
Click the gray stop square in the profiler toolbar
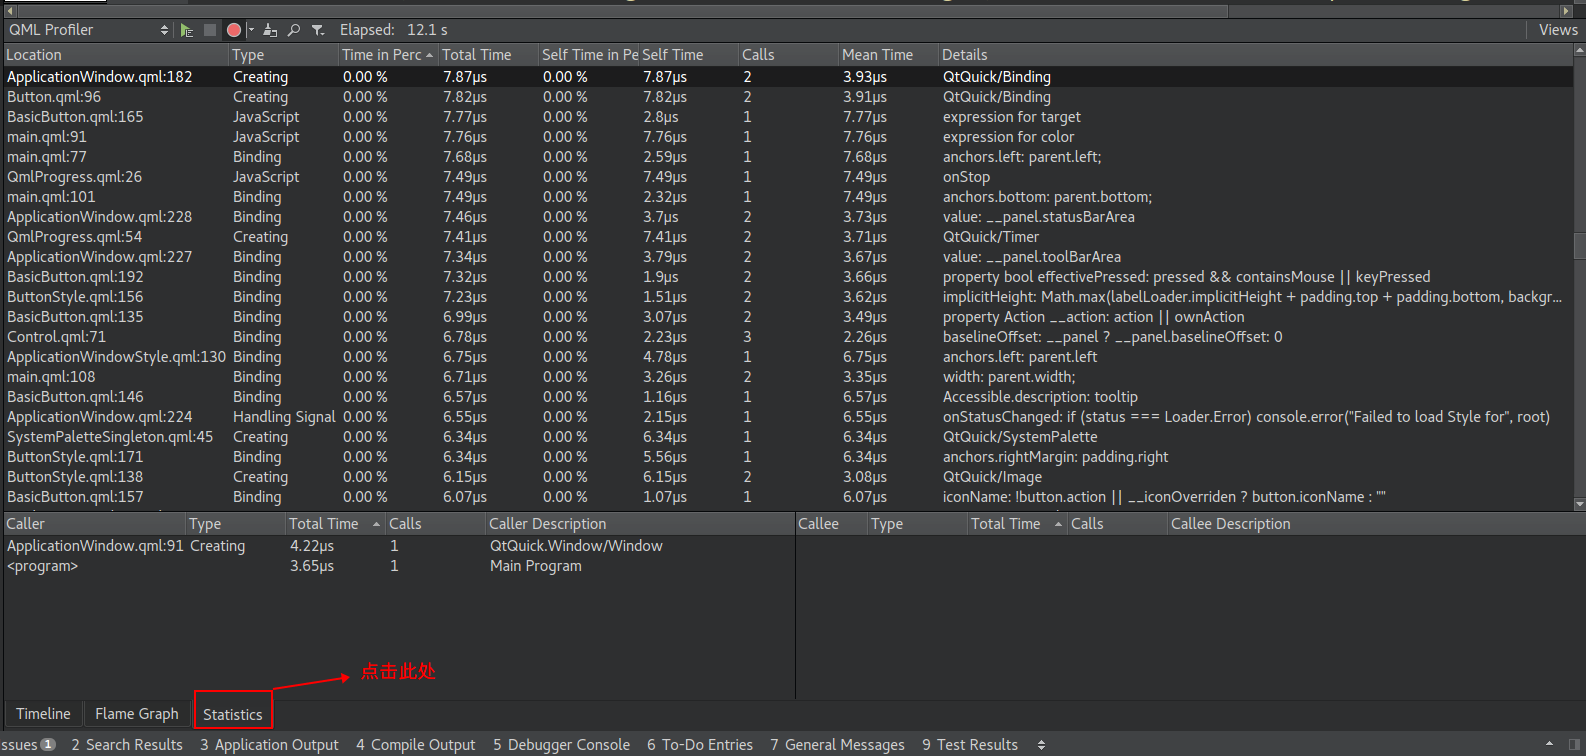point(210,30)
